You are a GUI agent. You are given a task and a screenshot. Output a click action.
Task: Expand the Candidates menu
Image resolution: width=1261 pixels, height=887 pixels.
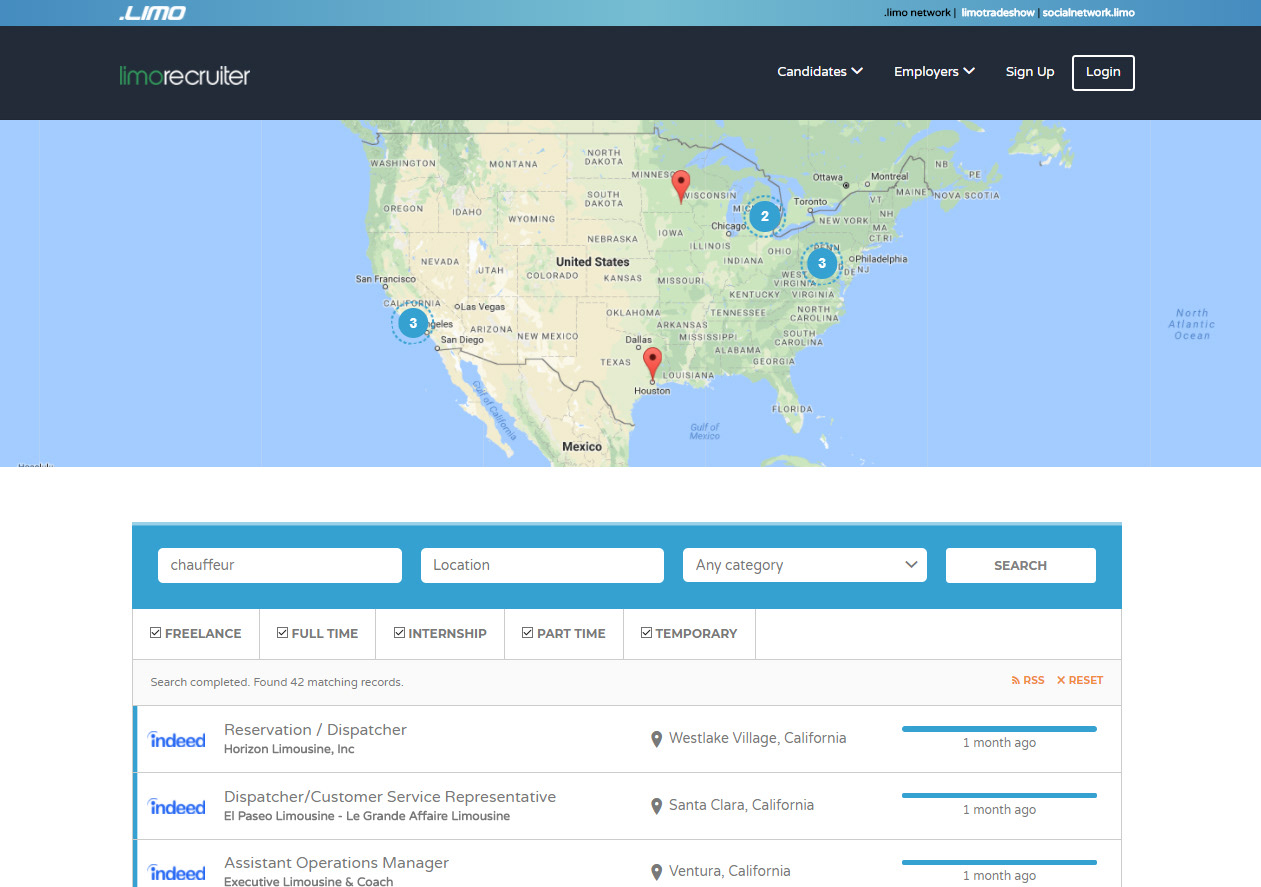[x=820, y=72]
